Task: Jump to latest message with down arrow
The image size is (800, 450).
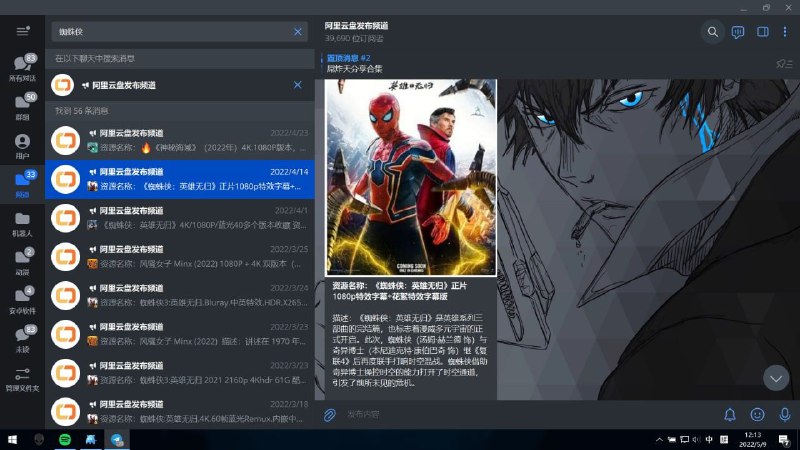Action: click(x=776, y=379)
